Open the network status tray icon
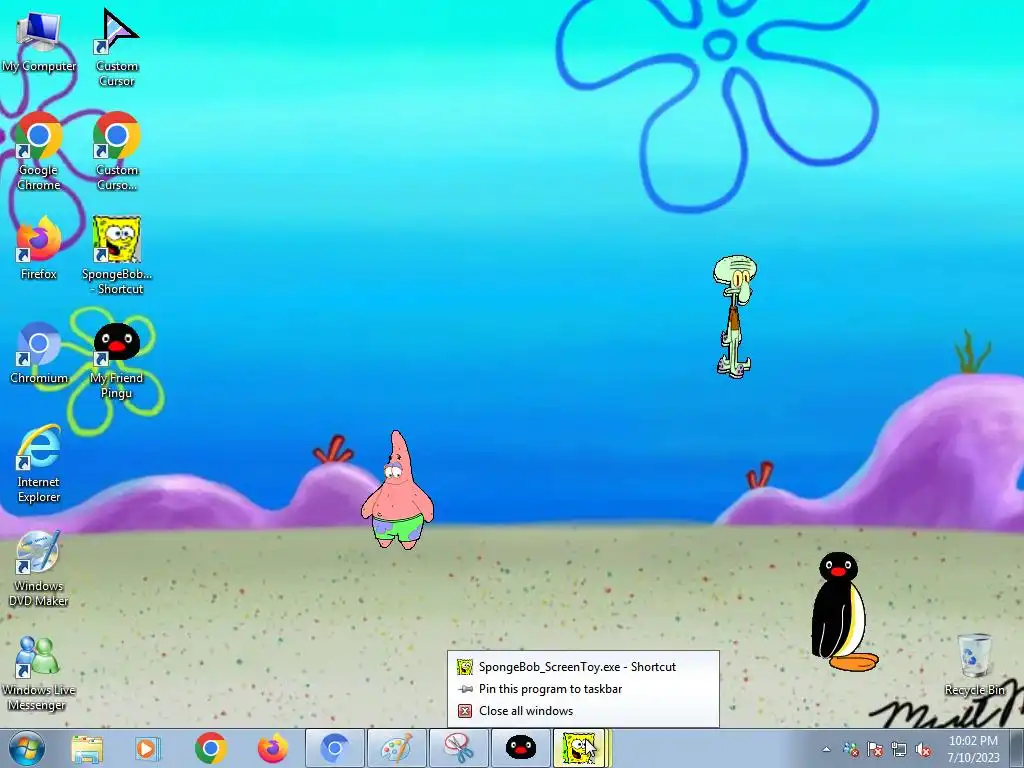 (x=899, y=749)
